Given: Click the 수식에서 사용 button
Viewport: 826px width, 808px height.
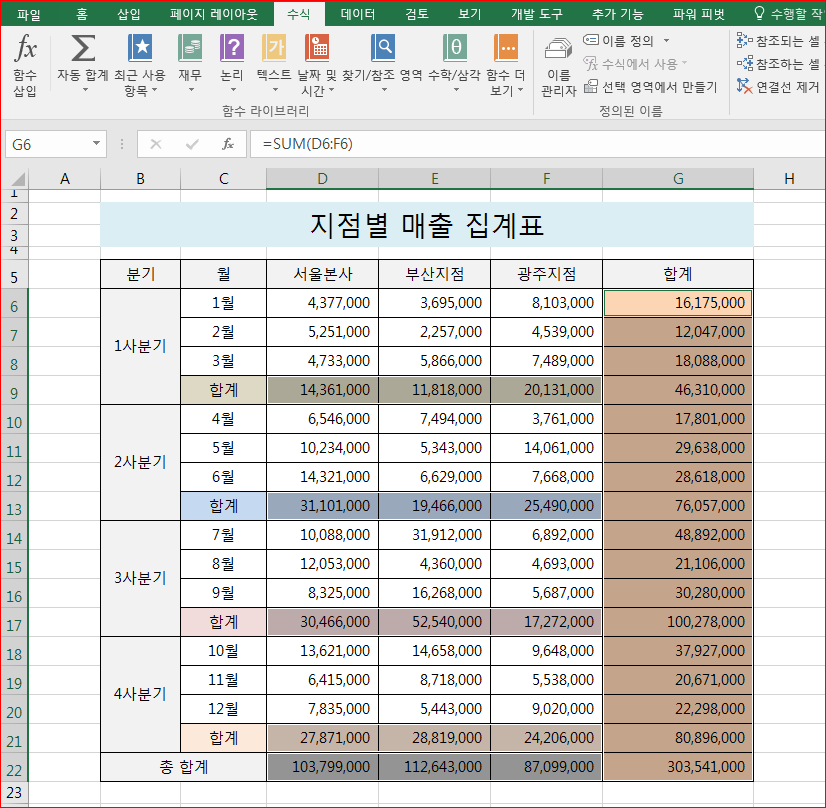Looking at the screenshot, I should [631, 64].
